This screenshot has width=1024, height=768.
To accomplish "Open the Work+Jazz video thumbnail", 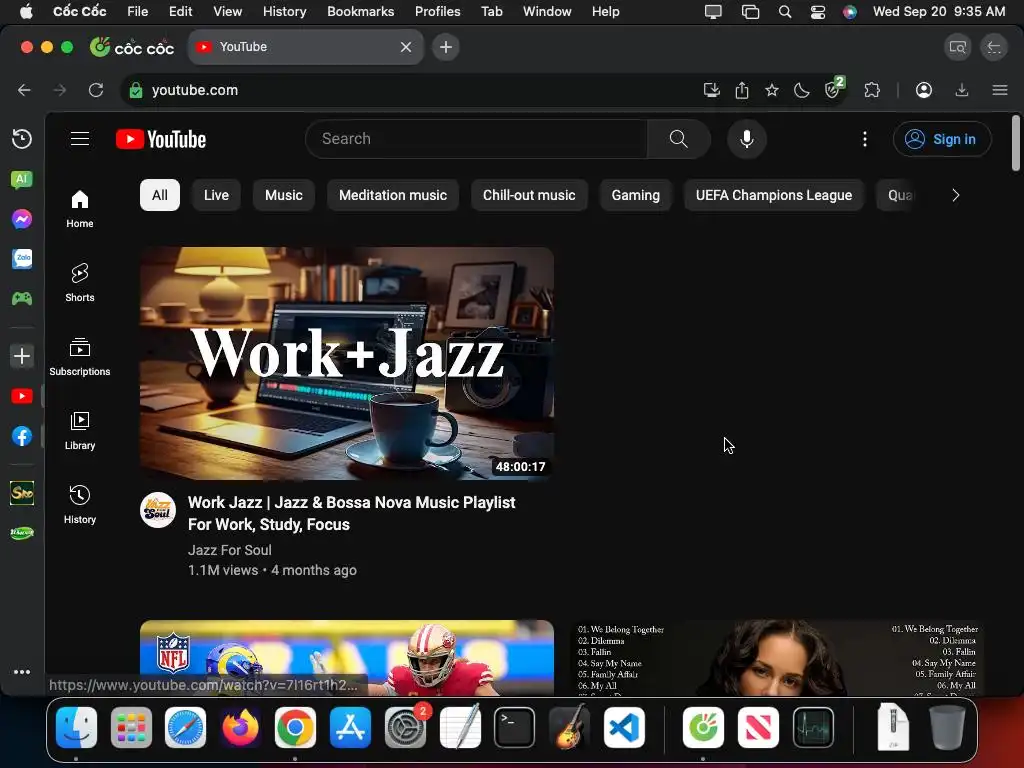I will (347, 363).
